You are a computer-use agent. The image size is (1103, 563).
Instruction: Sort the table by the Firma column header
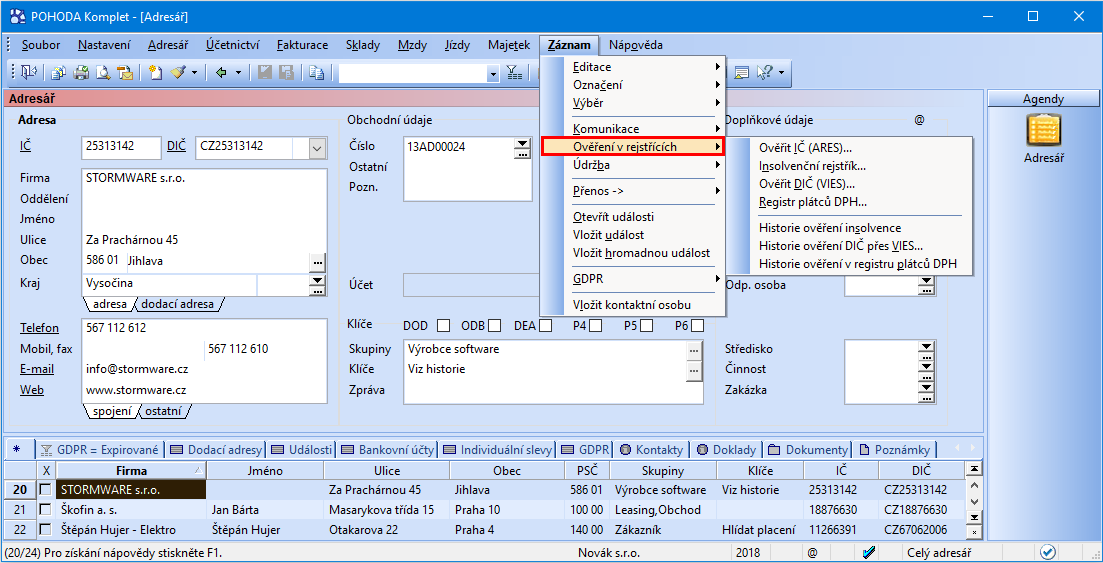pos(132,470)
